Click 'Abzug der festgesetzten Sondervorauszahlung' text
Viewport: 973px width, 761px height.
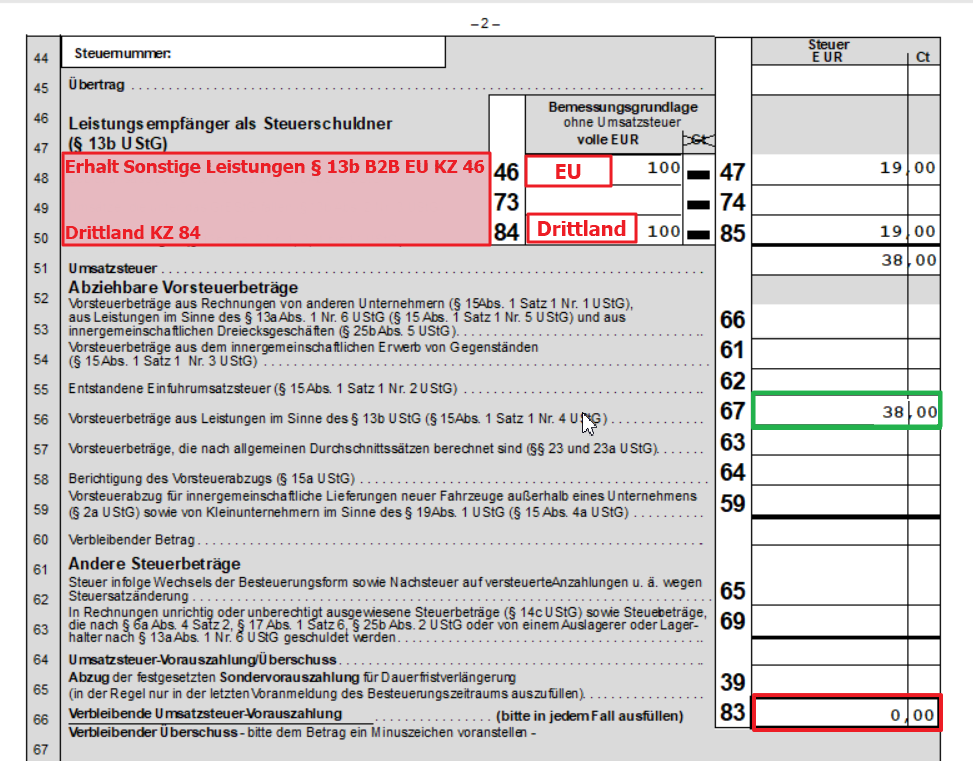(x=214, y=677)
